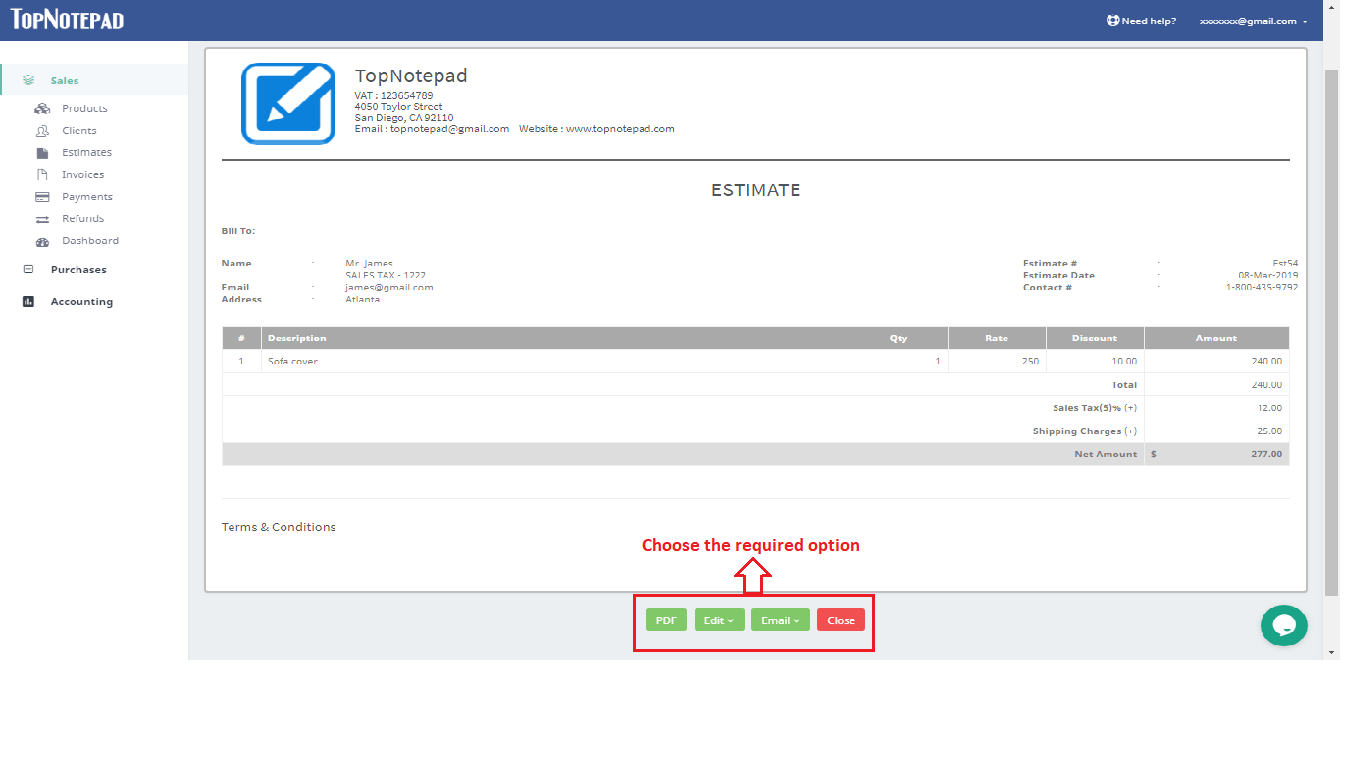Click the Need help lifebuoy icon

[x=1112, y=21]
